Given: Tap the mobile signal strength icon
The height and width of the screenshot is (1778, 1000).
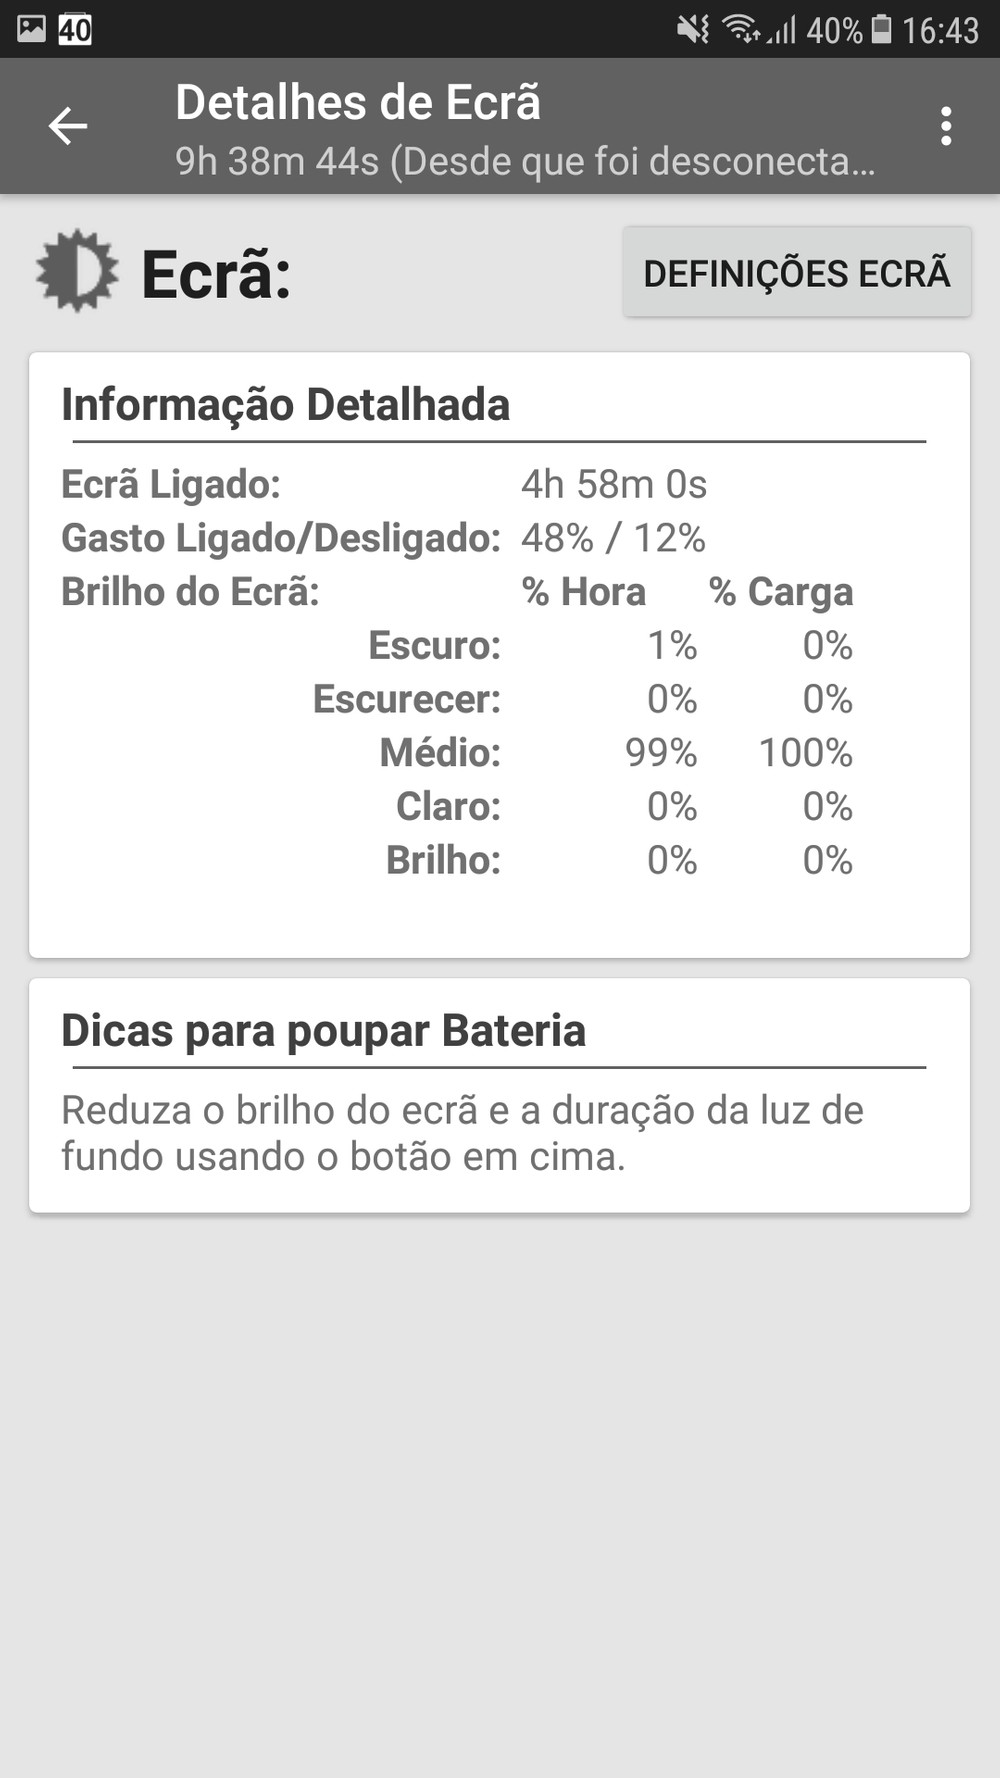Looking at the screenshot, I should pyautogui.click(x=782, y=30).
